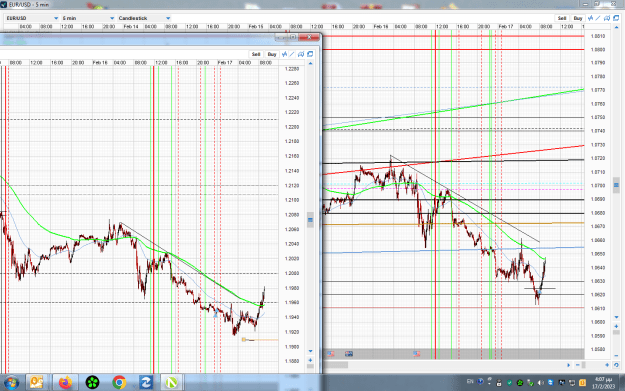The width and height of the screenshot is (625, 391).
Task: Maximize the front chart window
Action: pyautogui.click(x=293, y=37)
